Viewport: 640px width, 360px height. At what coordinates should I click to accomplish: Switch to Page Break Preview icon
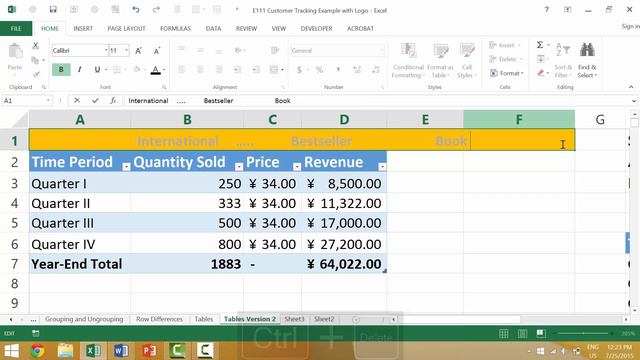pyautogui.click(x=541, y=334)
